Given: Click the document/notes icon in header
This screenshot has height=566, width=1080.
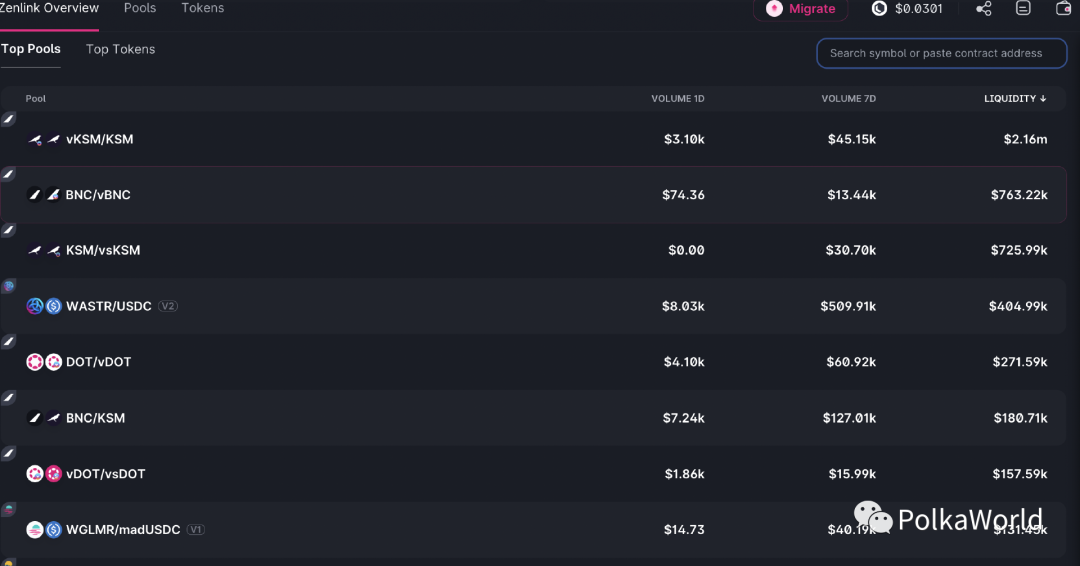Looking at the screenshot, I should 1023,8.
